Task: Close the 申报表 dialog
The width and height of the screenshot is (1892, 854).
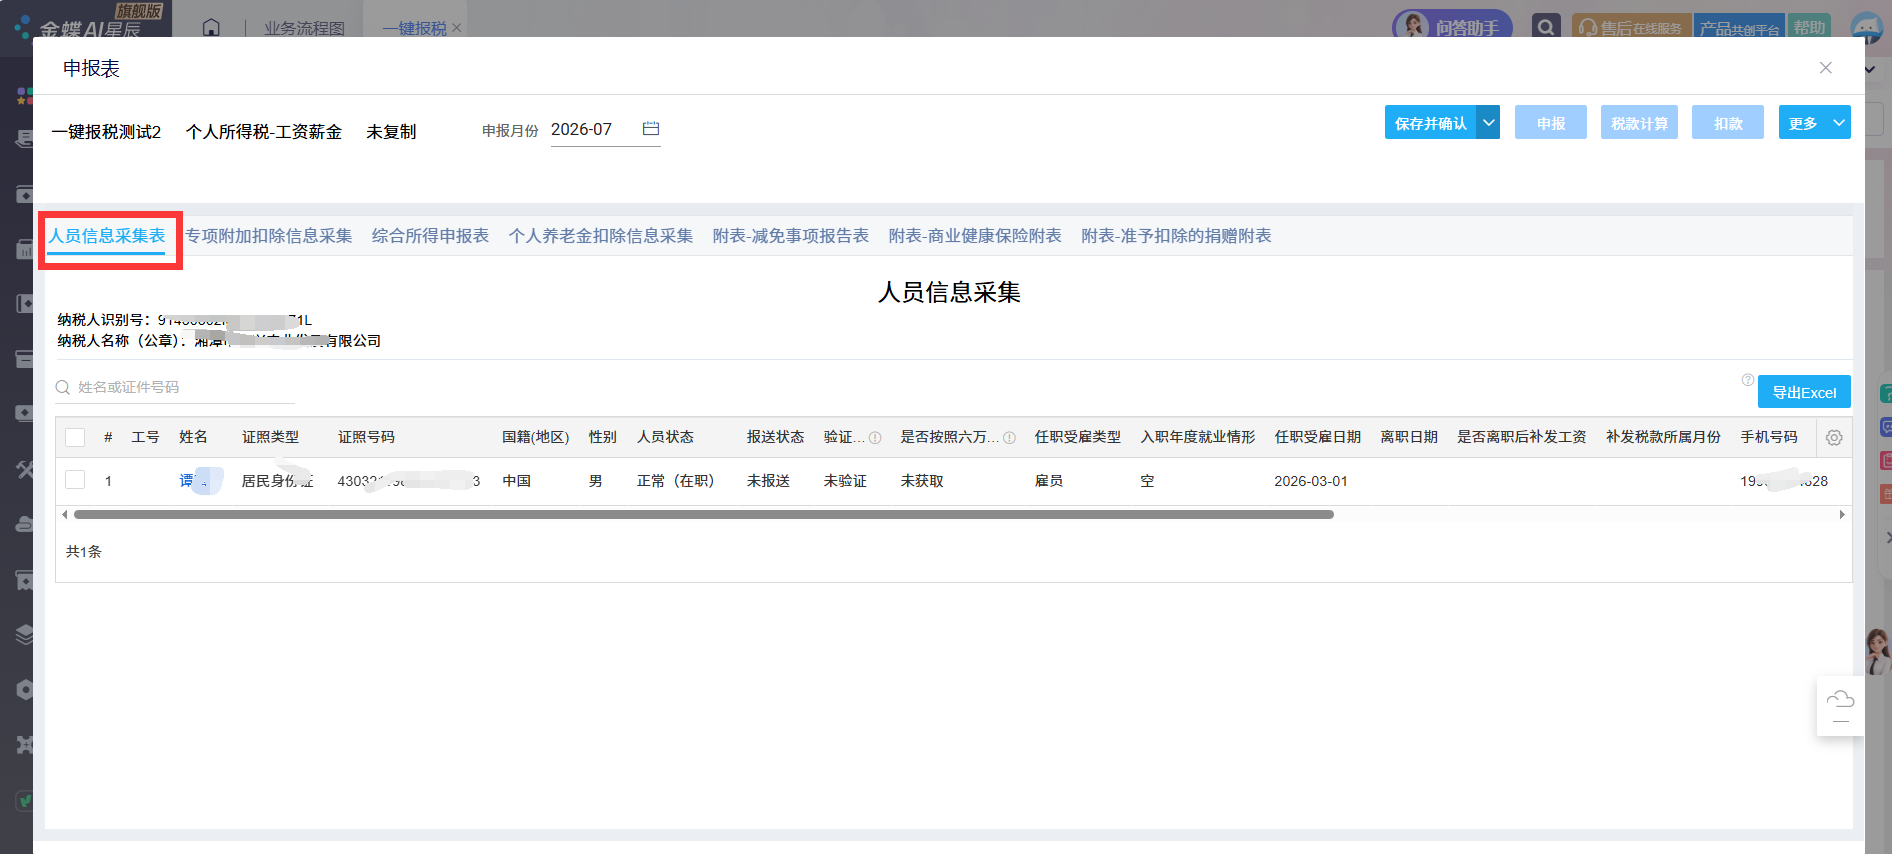Action: [1825, 68]
